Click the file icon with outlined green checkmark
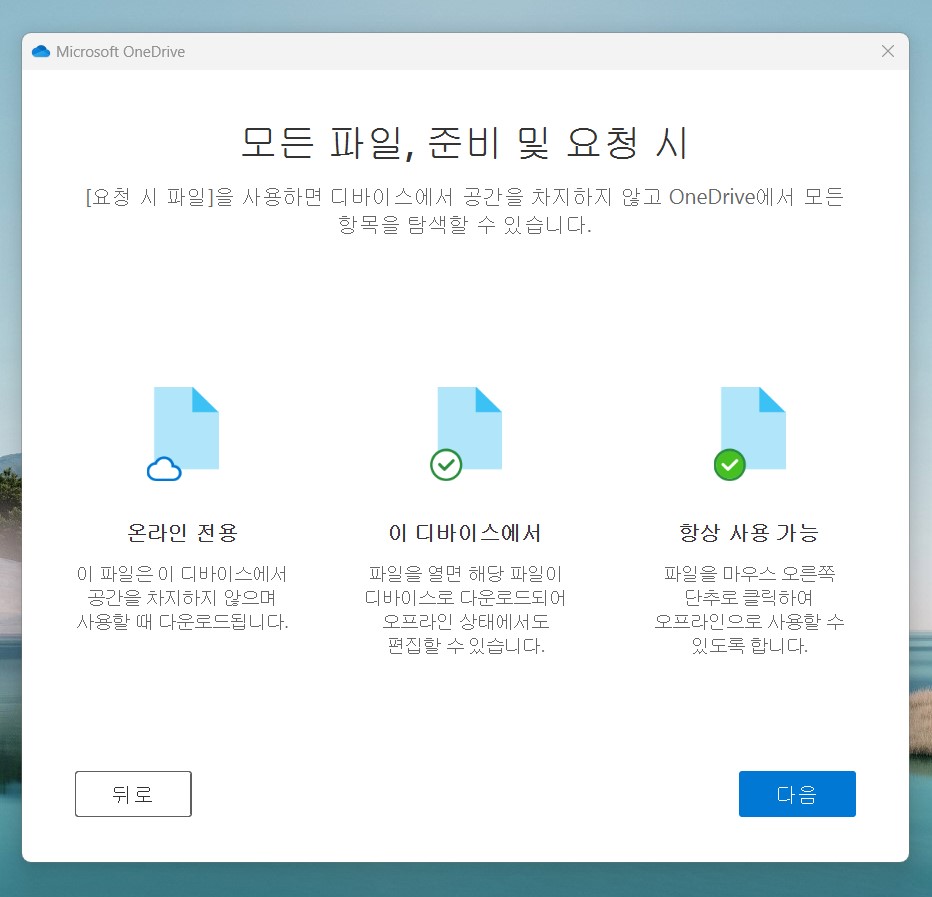Viewport: 932px width, 897px height. tap(467, 433)
